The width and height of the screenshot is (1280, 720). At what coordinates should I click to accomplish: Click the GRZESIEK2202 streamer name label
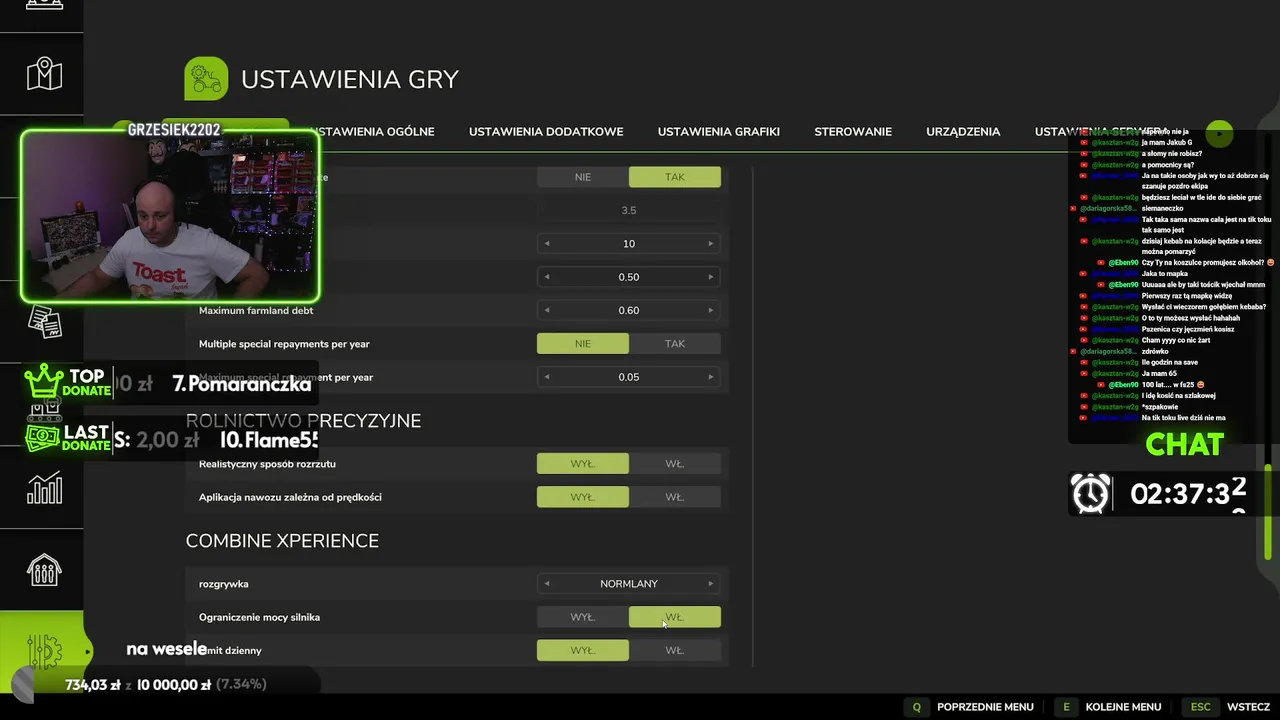coord(174,130)
